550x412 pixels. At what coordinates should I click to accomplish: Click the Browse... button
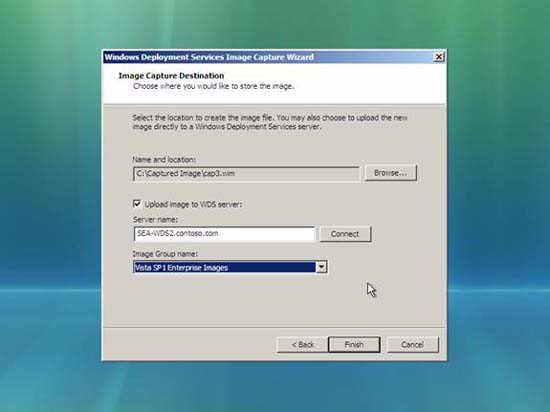pyautogui.click(x=390, y=173)
